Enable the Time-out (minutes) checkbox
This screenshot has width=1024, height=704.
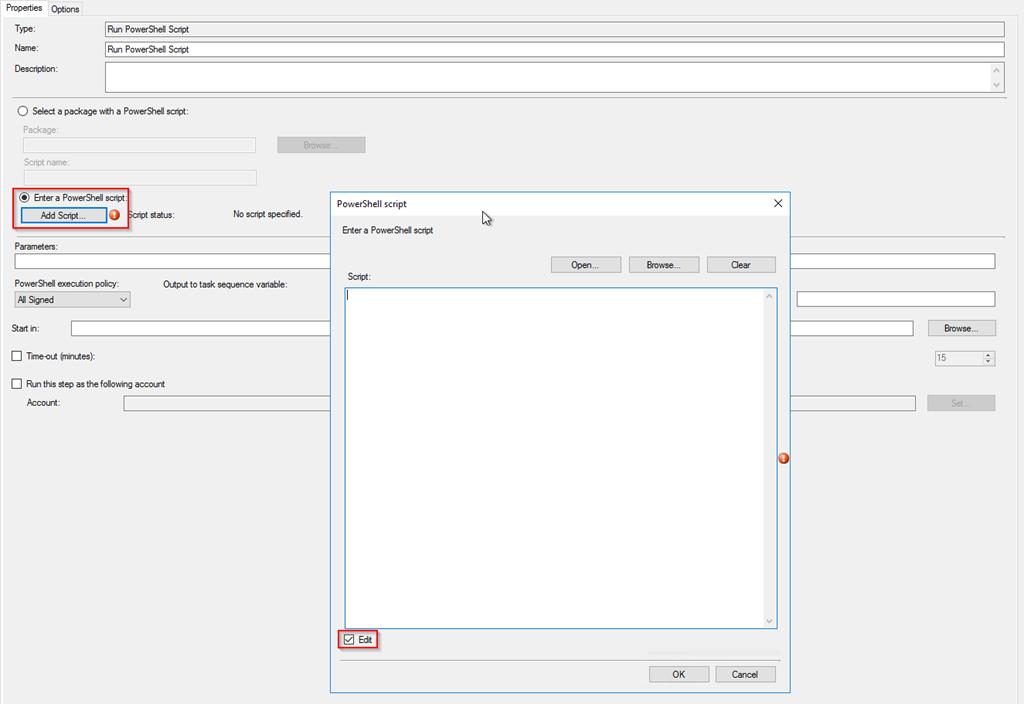[16, 356]
